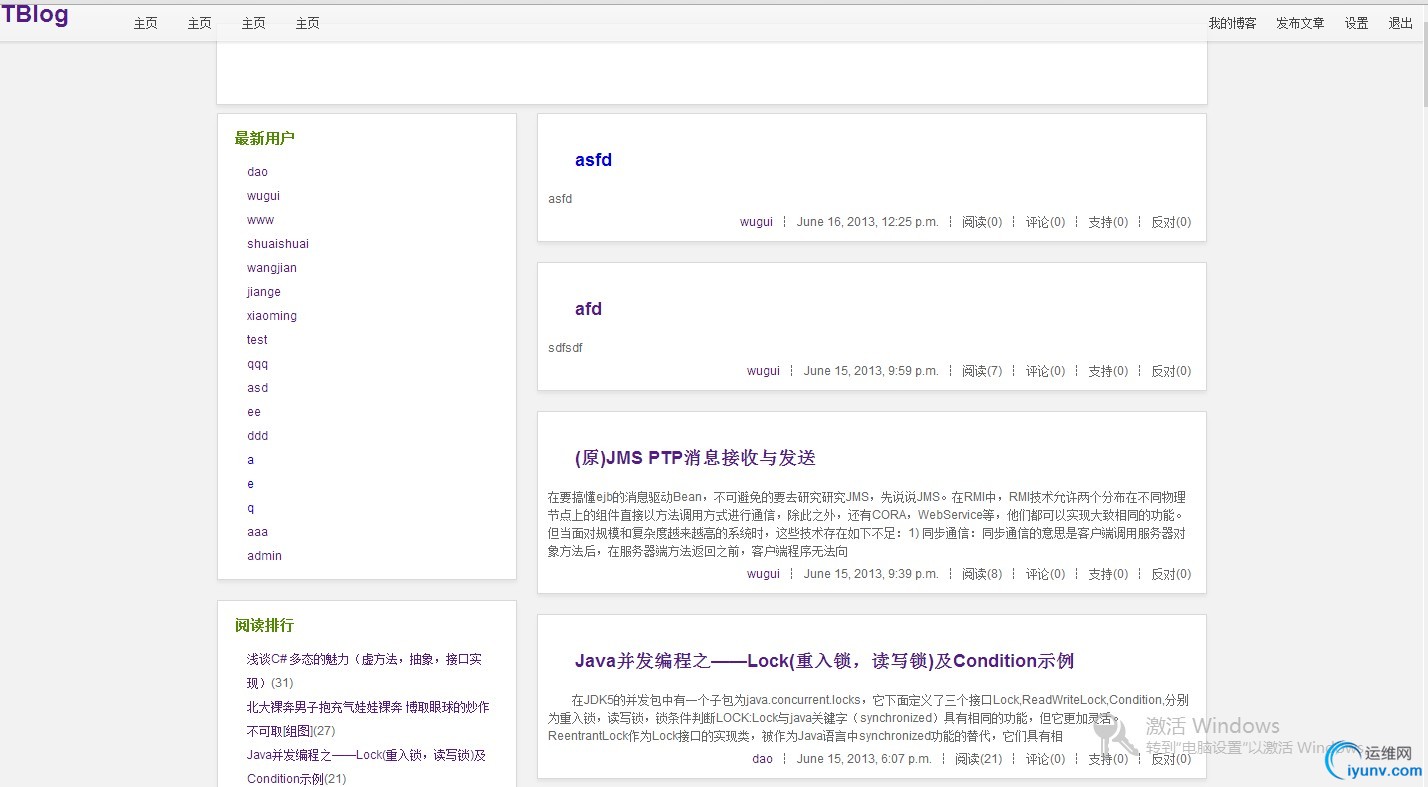Go to 发布文章 to publish a post

tap(1300, 23)
